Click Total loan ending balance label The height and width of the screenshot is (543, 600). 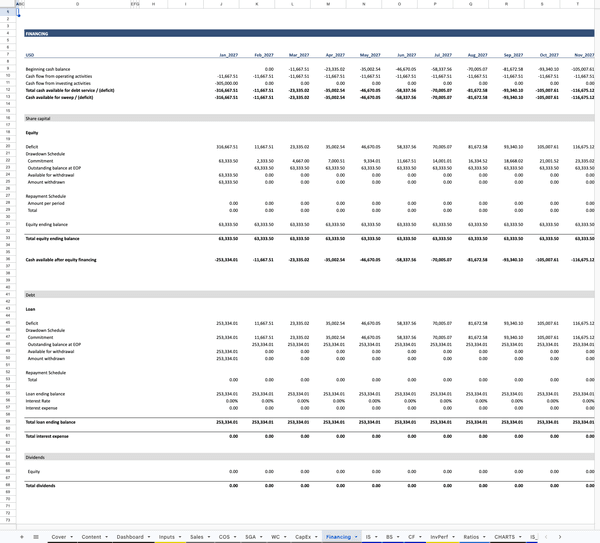(x=51, y=422)
